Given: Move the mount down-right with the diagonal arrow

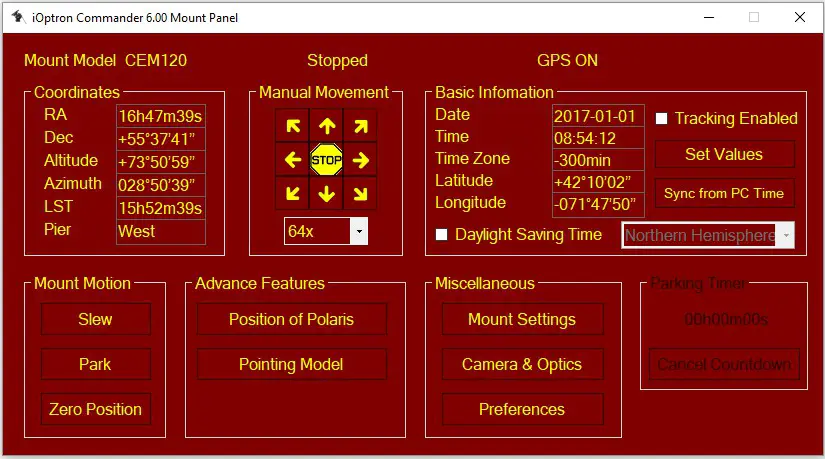Looking at the screenshot, I should (x=360, y=194).
